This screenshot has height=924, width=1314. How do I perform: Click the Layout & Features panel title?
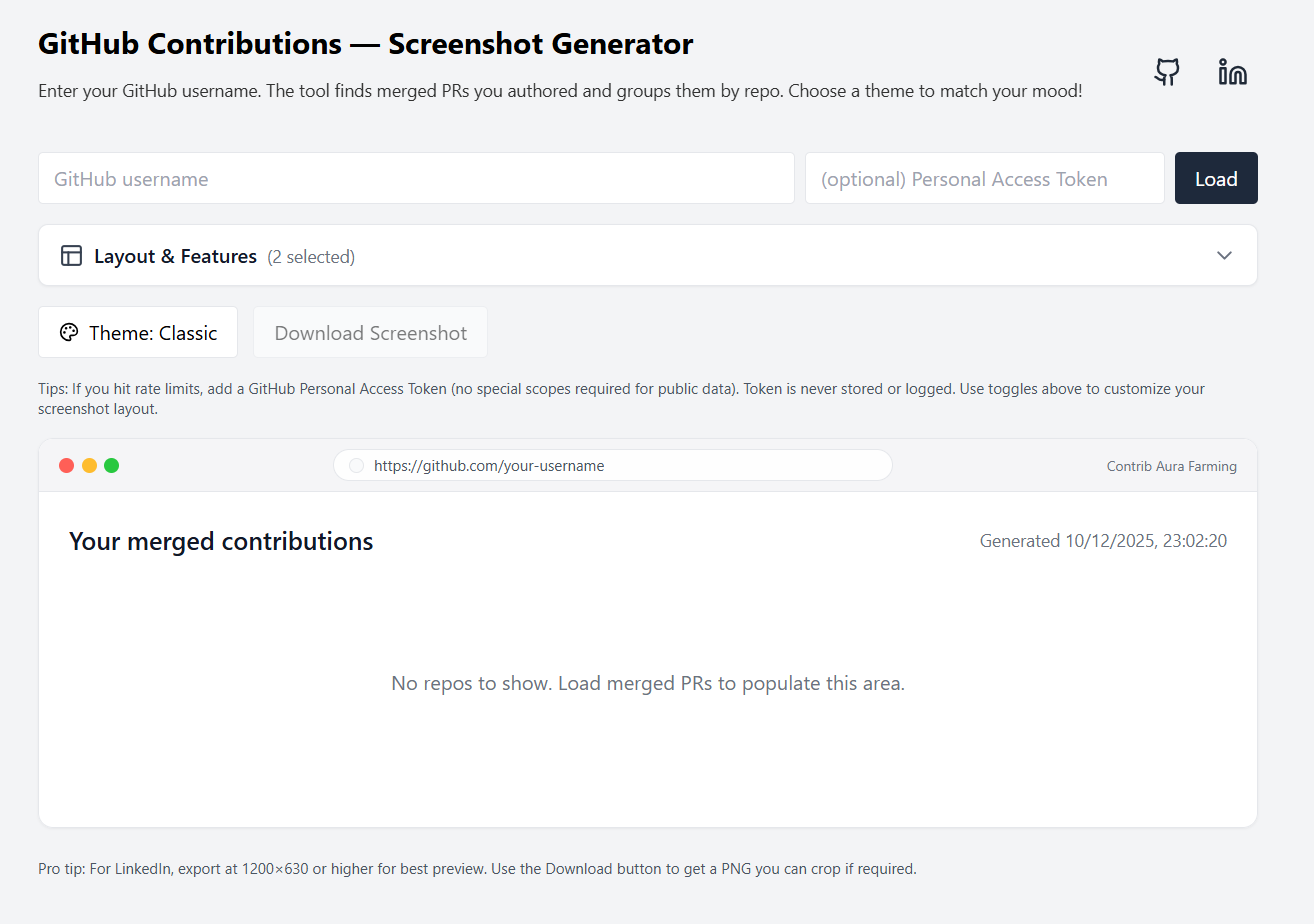click(175, 256)
